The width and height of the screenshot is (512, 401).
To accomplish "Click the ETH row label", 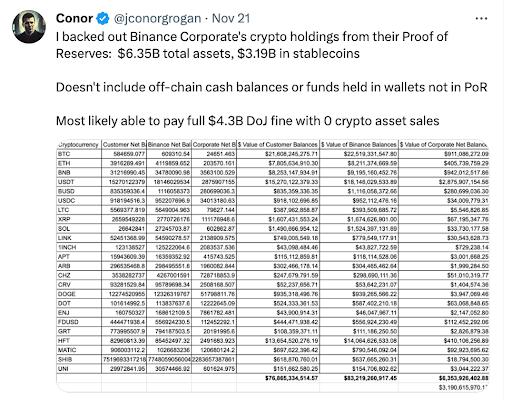I will 64,163.
